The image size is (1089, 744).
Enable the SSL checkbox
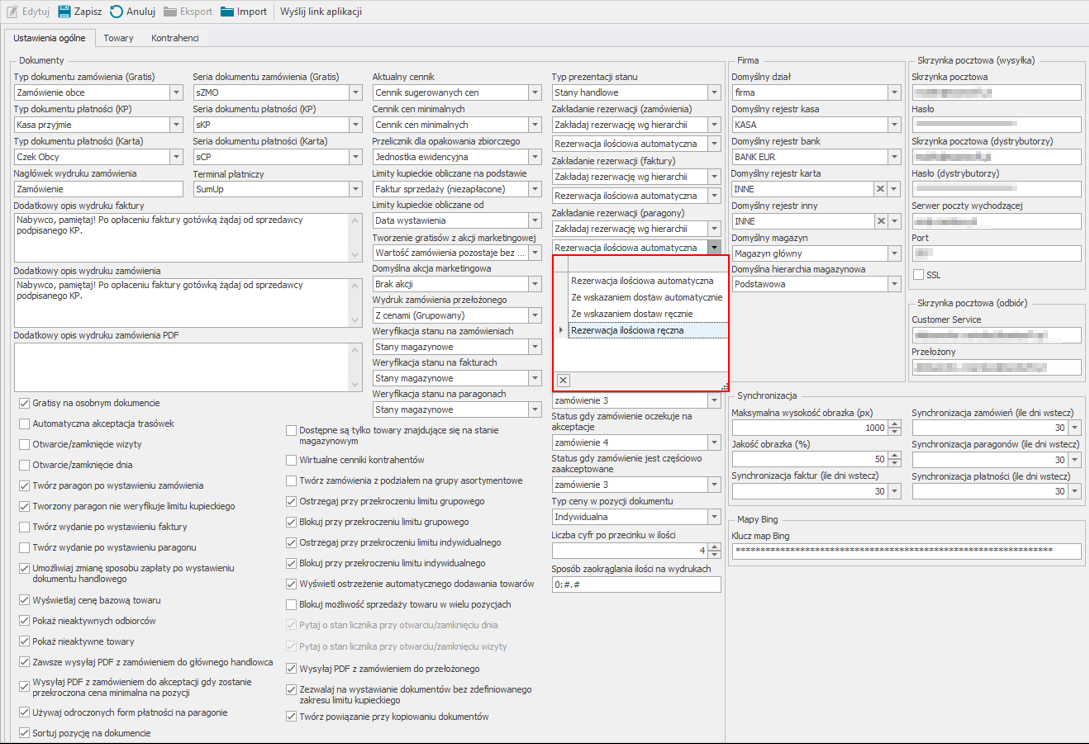[x=919, y=275]
